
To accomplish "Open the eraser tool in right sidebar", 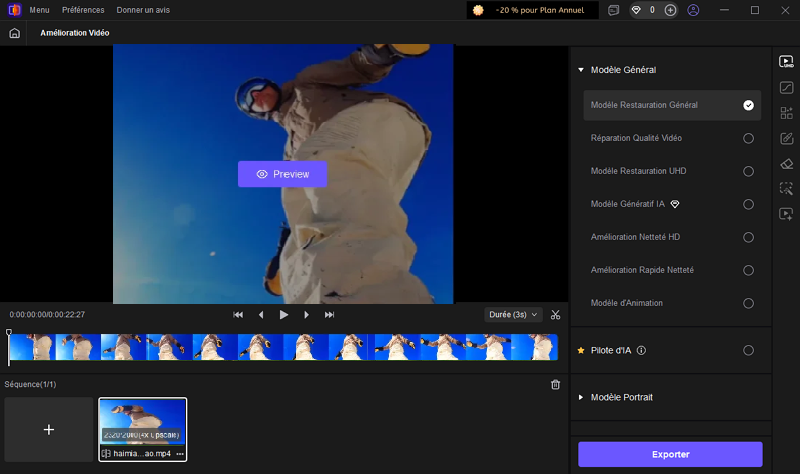I will click(x=786, y=164).
